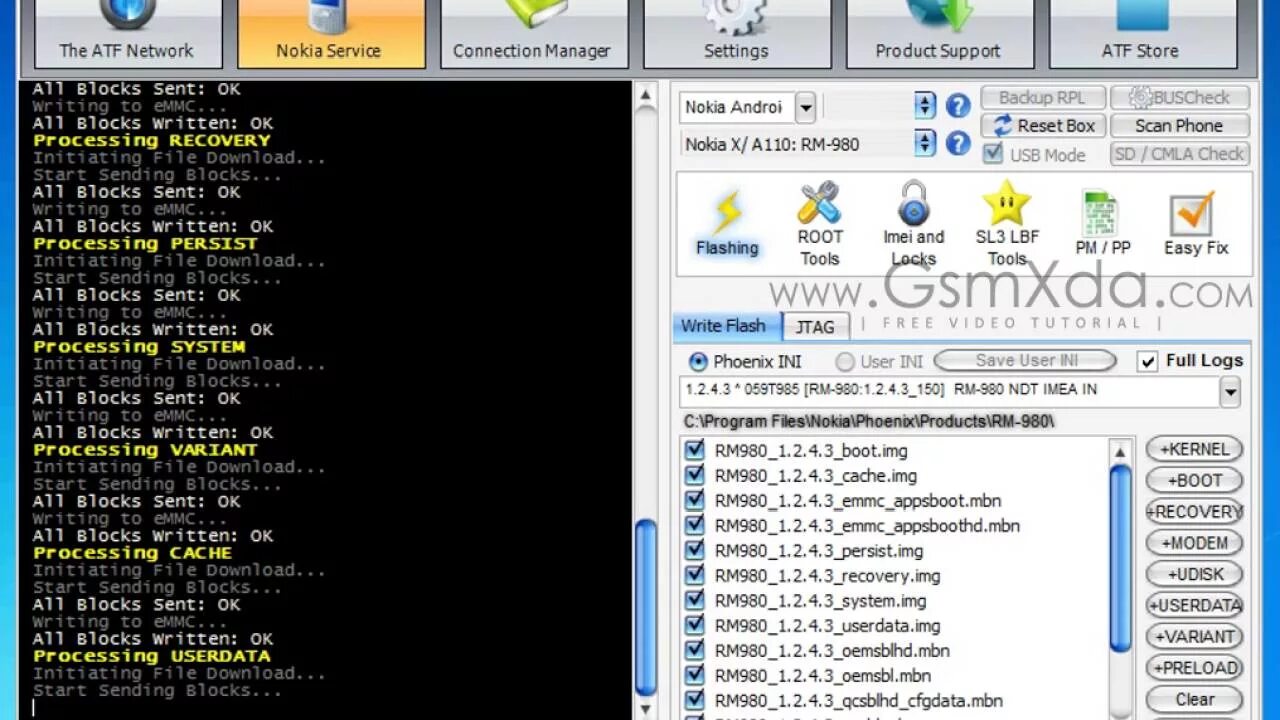
Task: Open ATF Store tab
Action: (1141, 34)
